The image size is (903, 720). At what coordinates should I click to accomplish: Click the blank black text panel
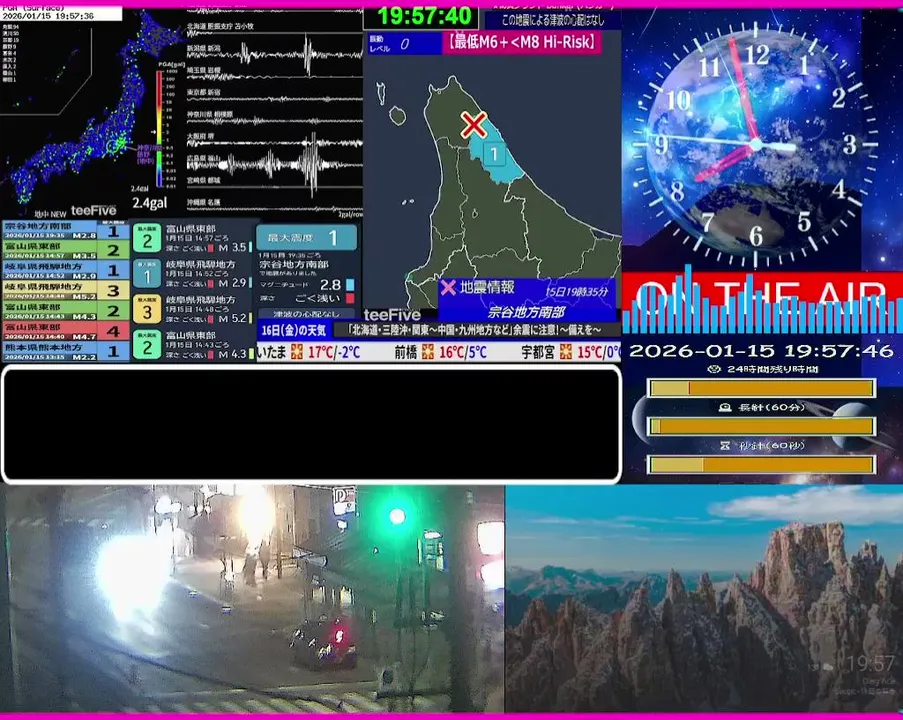[312, 424]
